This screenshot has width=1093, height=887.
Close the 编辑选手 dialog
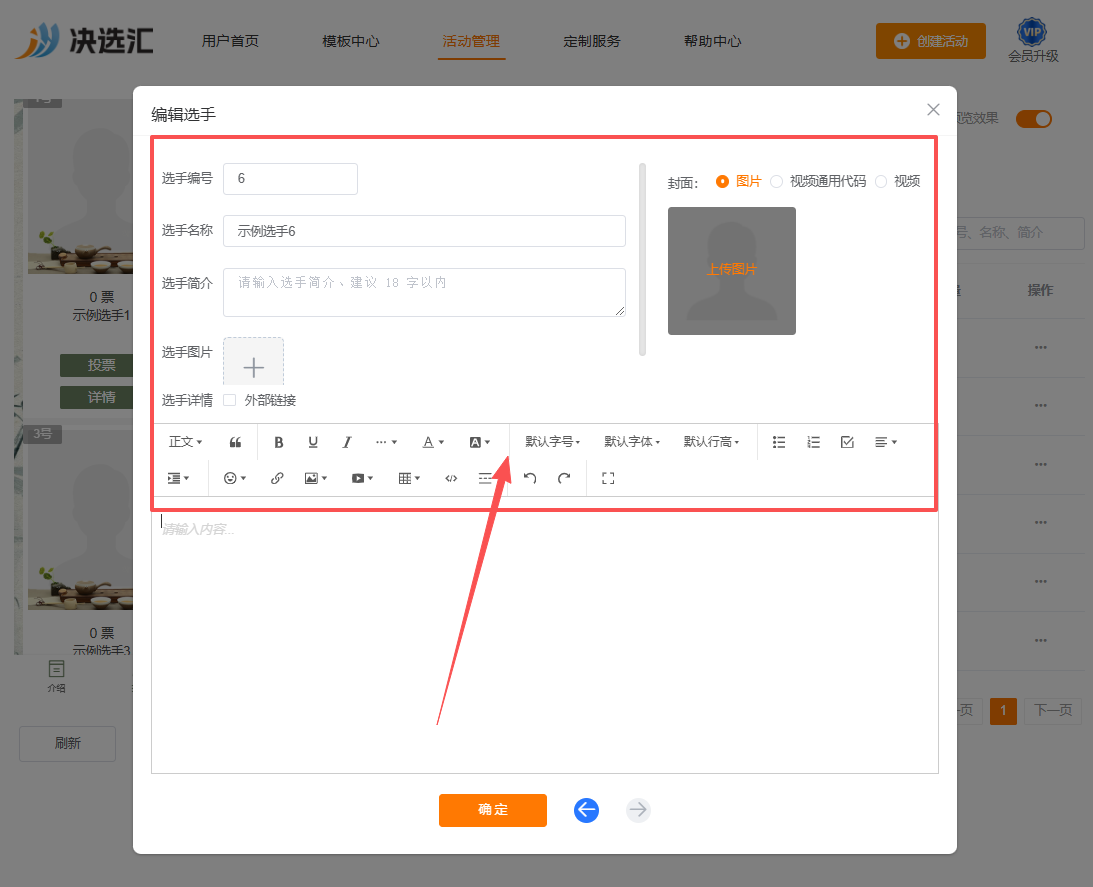pyautogui.click(x=933, y=109)
